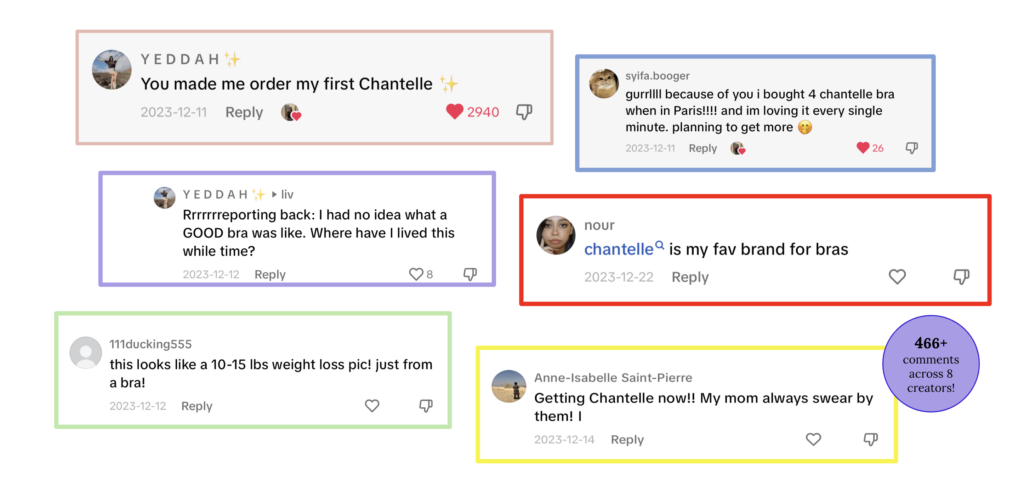Image resolution: width=1024 pixels, height=487 pixels.
Task: Dislike YEDDAH's first Chantelle comment
Action: tap(524, 112)
